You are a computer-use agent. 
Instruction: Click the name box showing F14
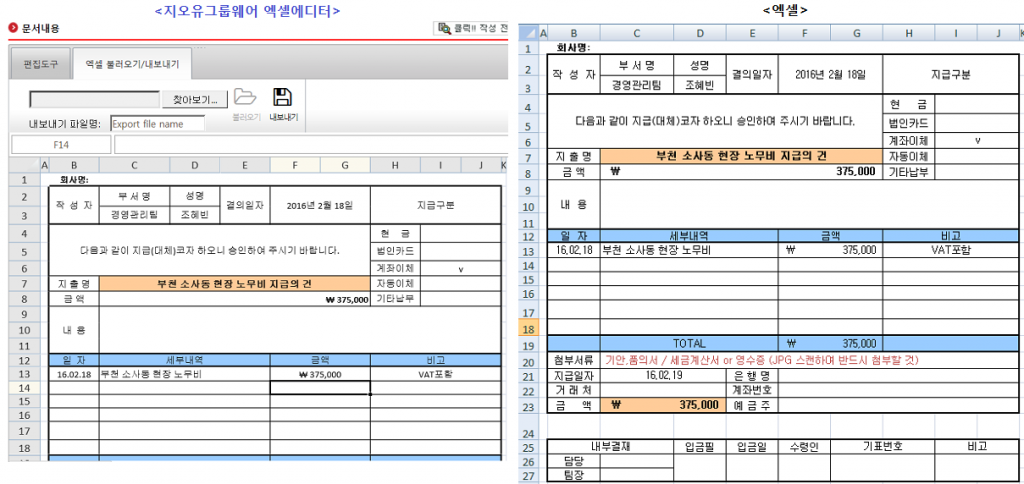tap(61, 146)
